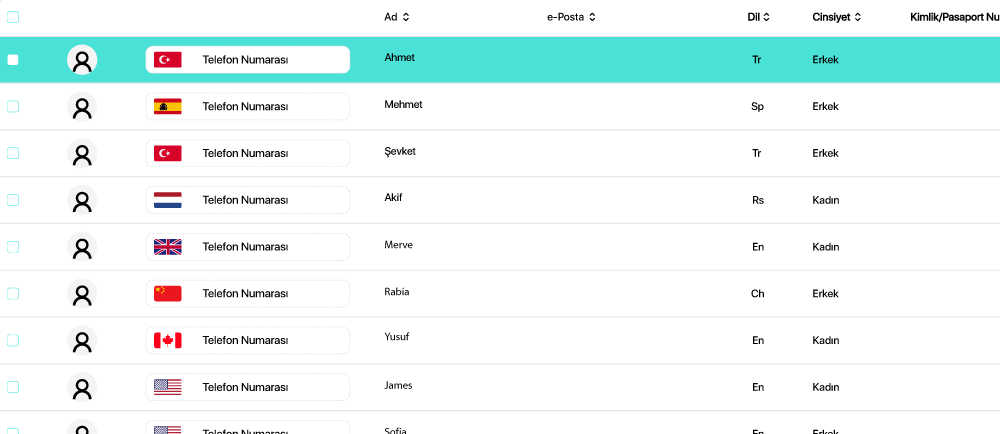Click the name Rabia in the table

click(396, 292)
